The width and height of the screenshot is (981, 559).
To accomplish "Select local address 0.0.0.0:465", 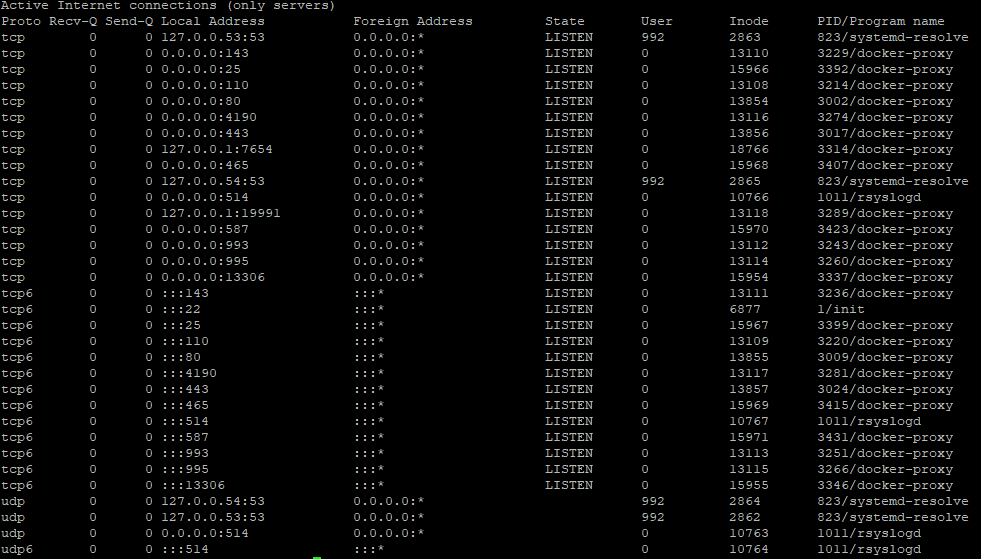I will coord(205,165).
